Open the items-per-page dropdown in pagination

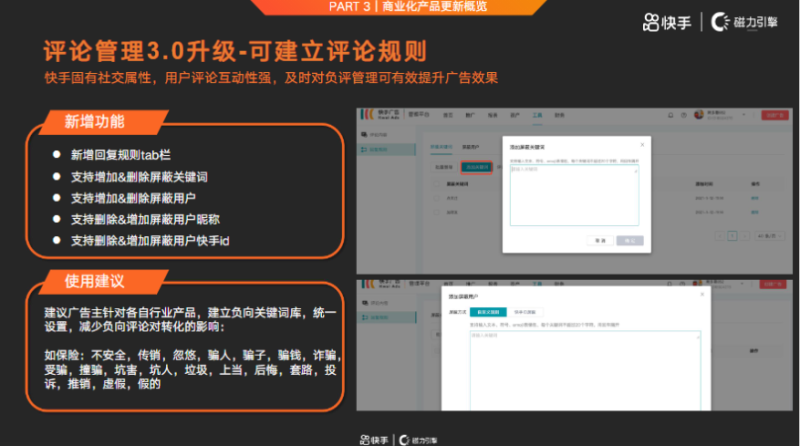[x=770, y=236]
